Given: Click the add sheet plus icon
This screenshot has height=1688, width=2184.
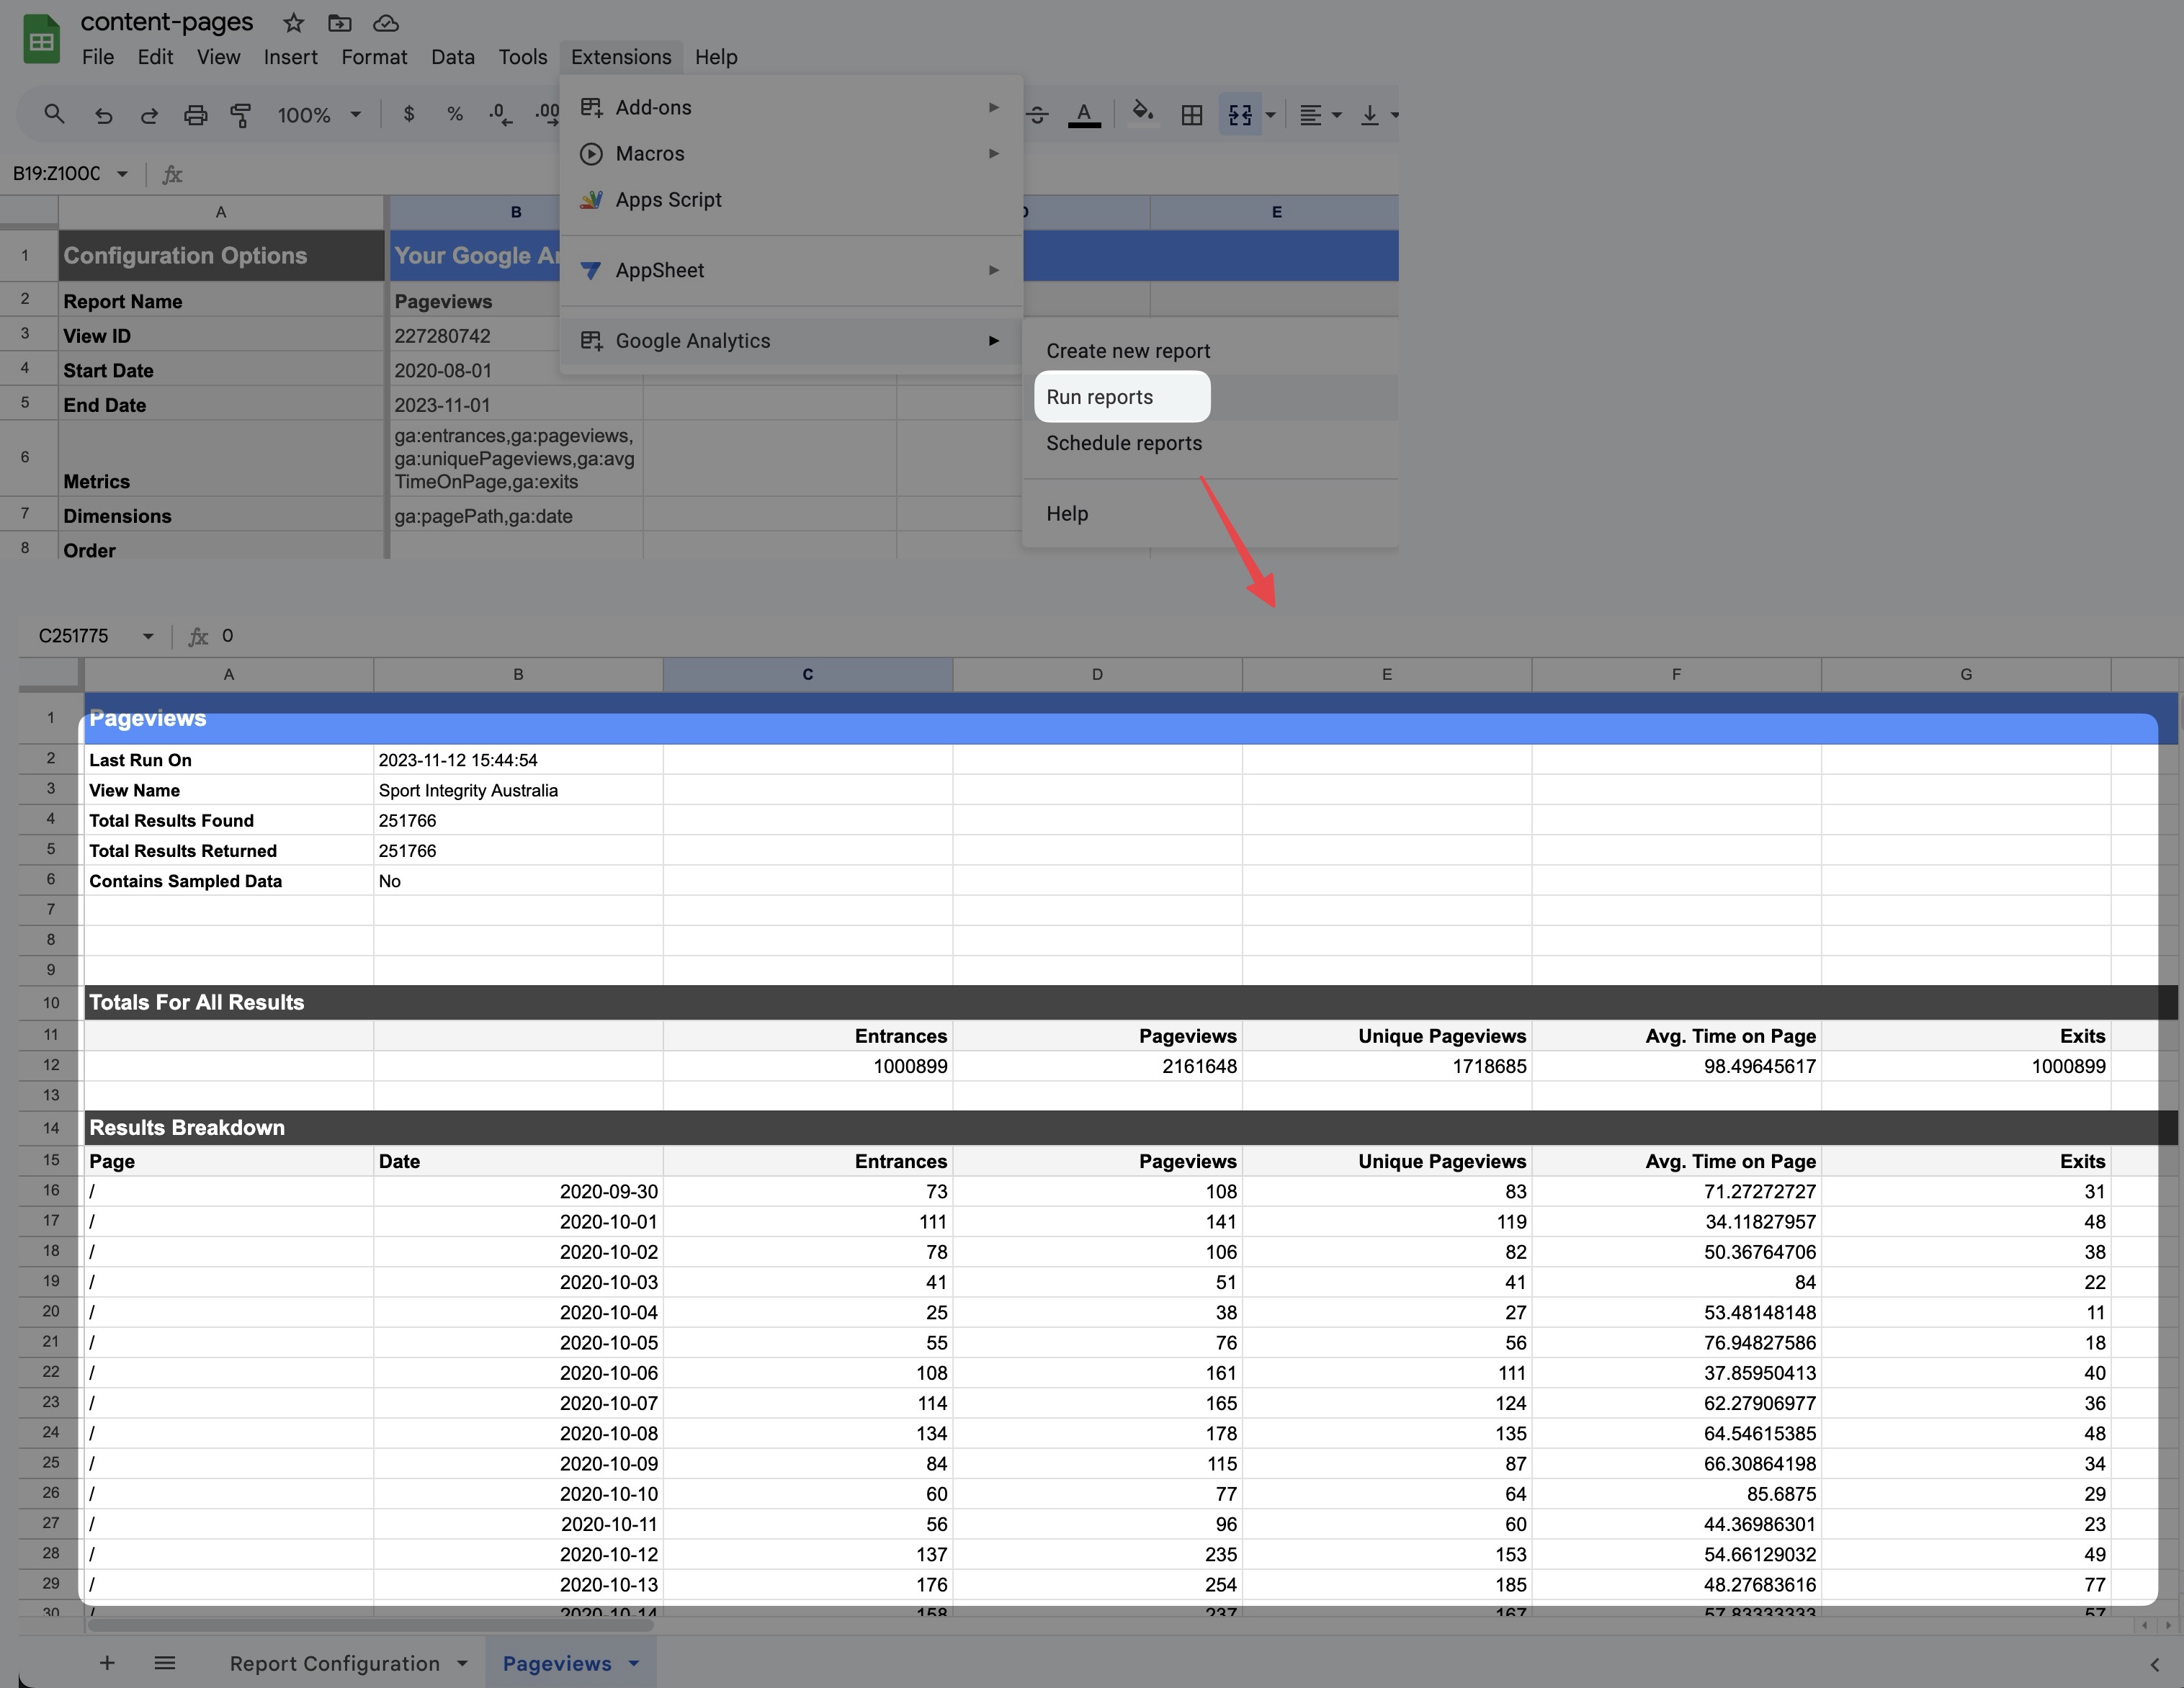Looking at the screenshot, I should click(x=107, y=1662).
